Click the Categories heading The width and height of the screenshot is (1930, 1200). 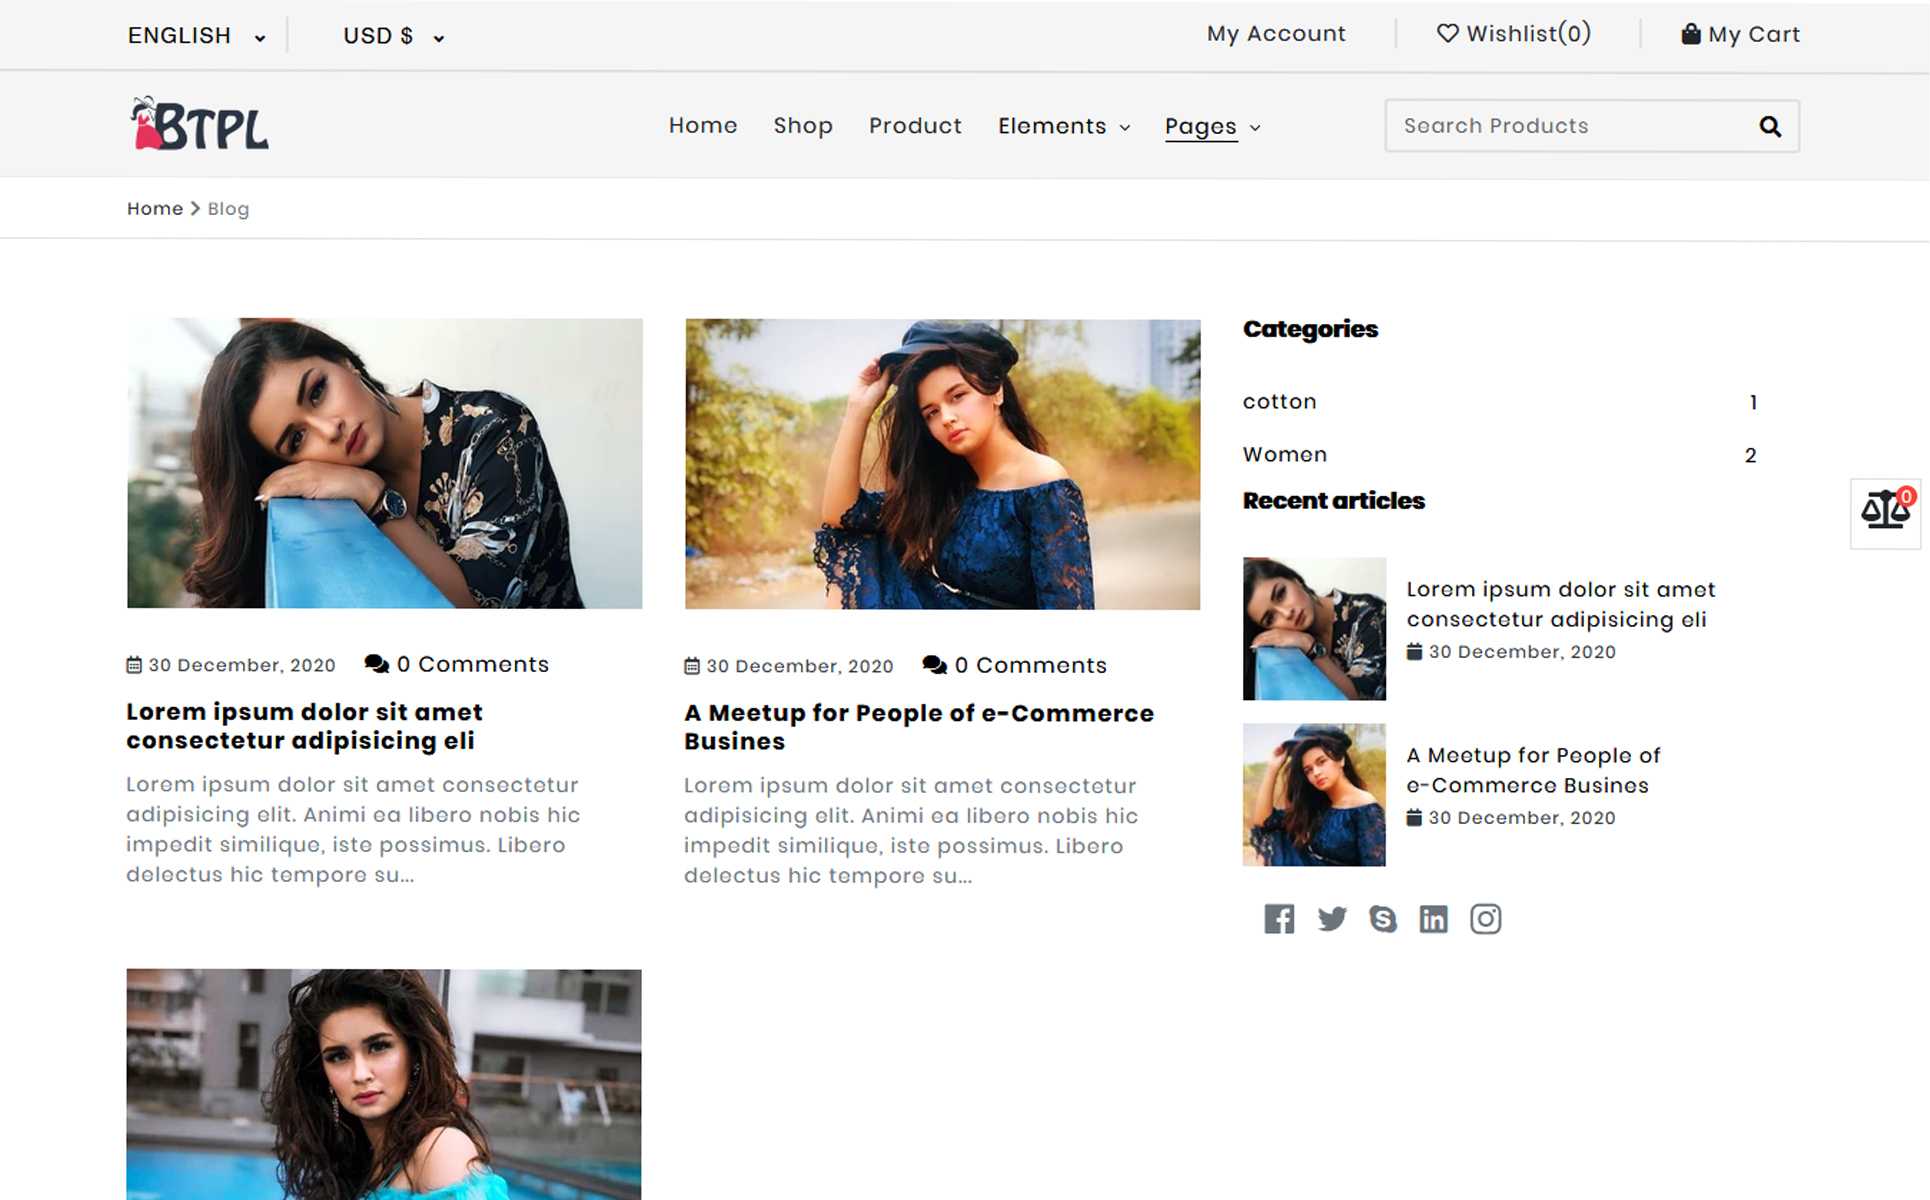pos(1310,329)
